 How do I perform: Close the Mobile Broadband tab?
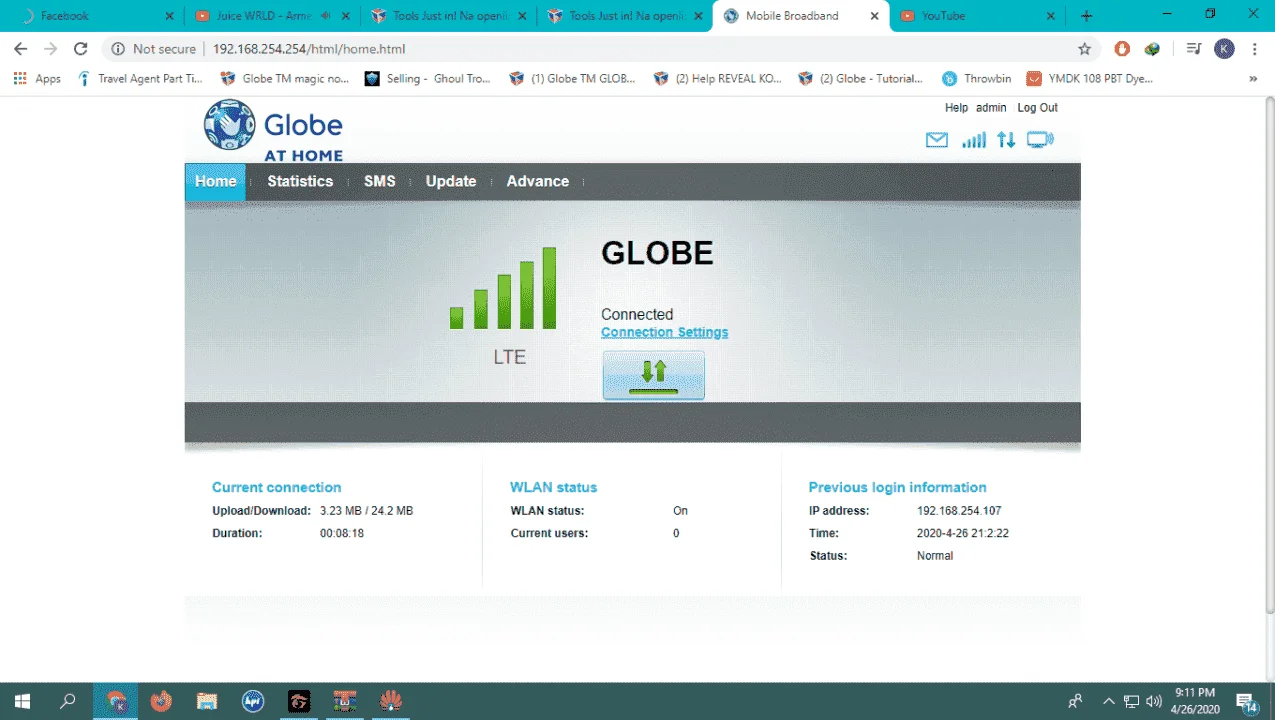tap(874, 16)
